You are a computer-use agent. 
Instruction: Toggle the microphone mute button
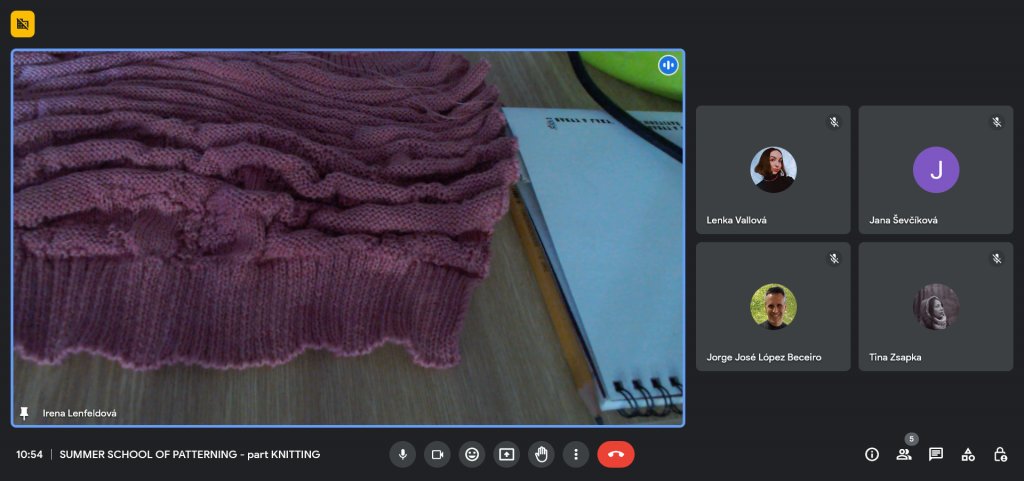402,454
